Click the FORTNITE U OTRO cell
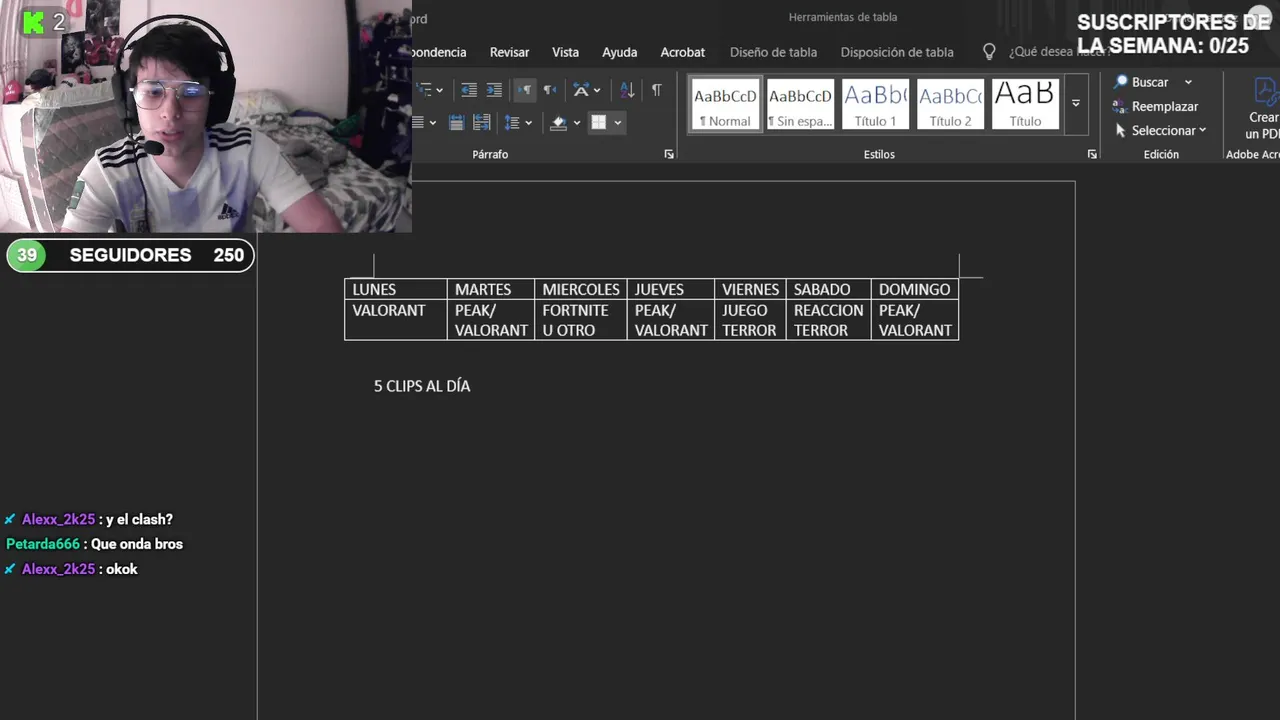Screen dimensions: 1280x720 (581, 320)
